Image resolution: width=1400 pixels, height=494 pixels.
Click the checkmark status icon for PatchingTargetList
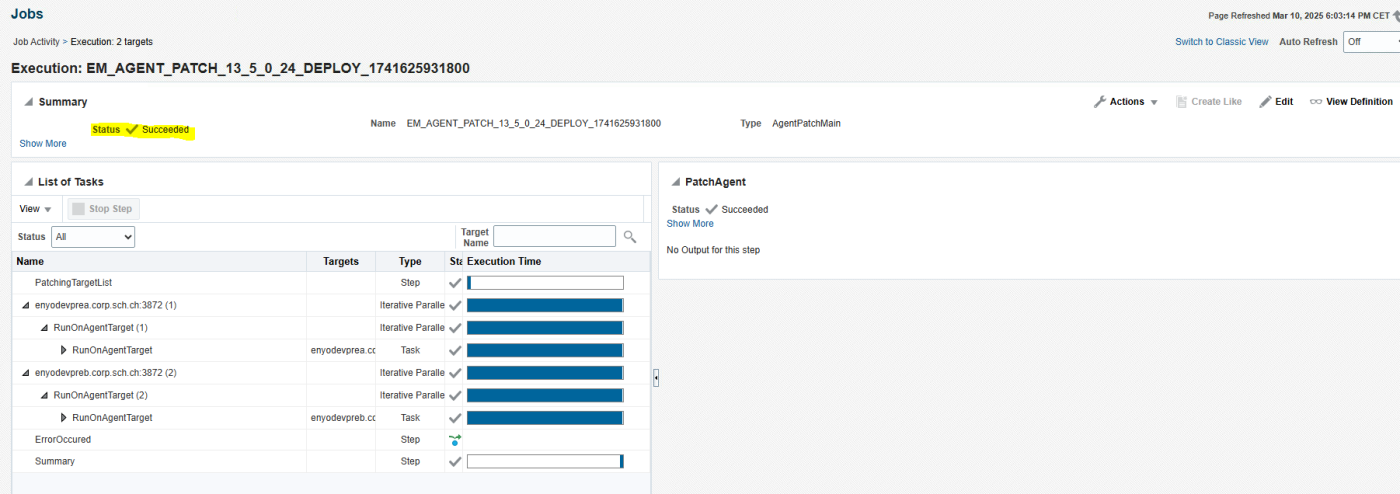pyautogui.click(x=456, y=283)
